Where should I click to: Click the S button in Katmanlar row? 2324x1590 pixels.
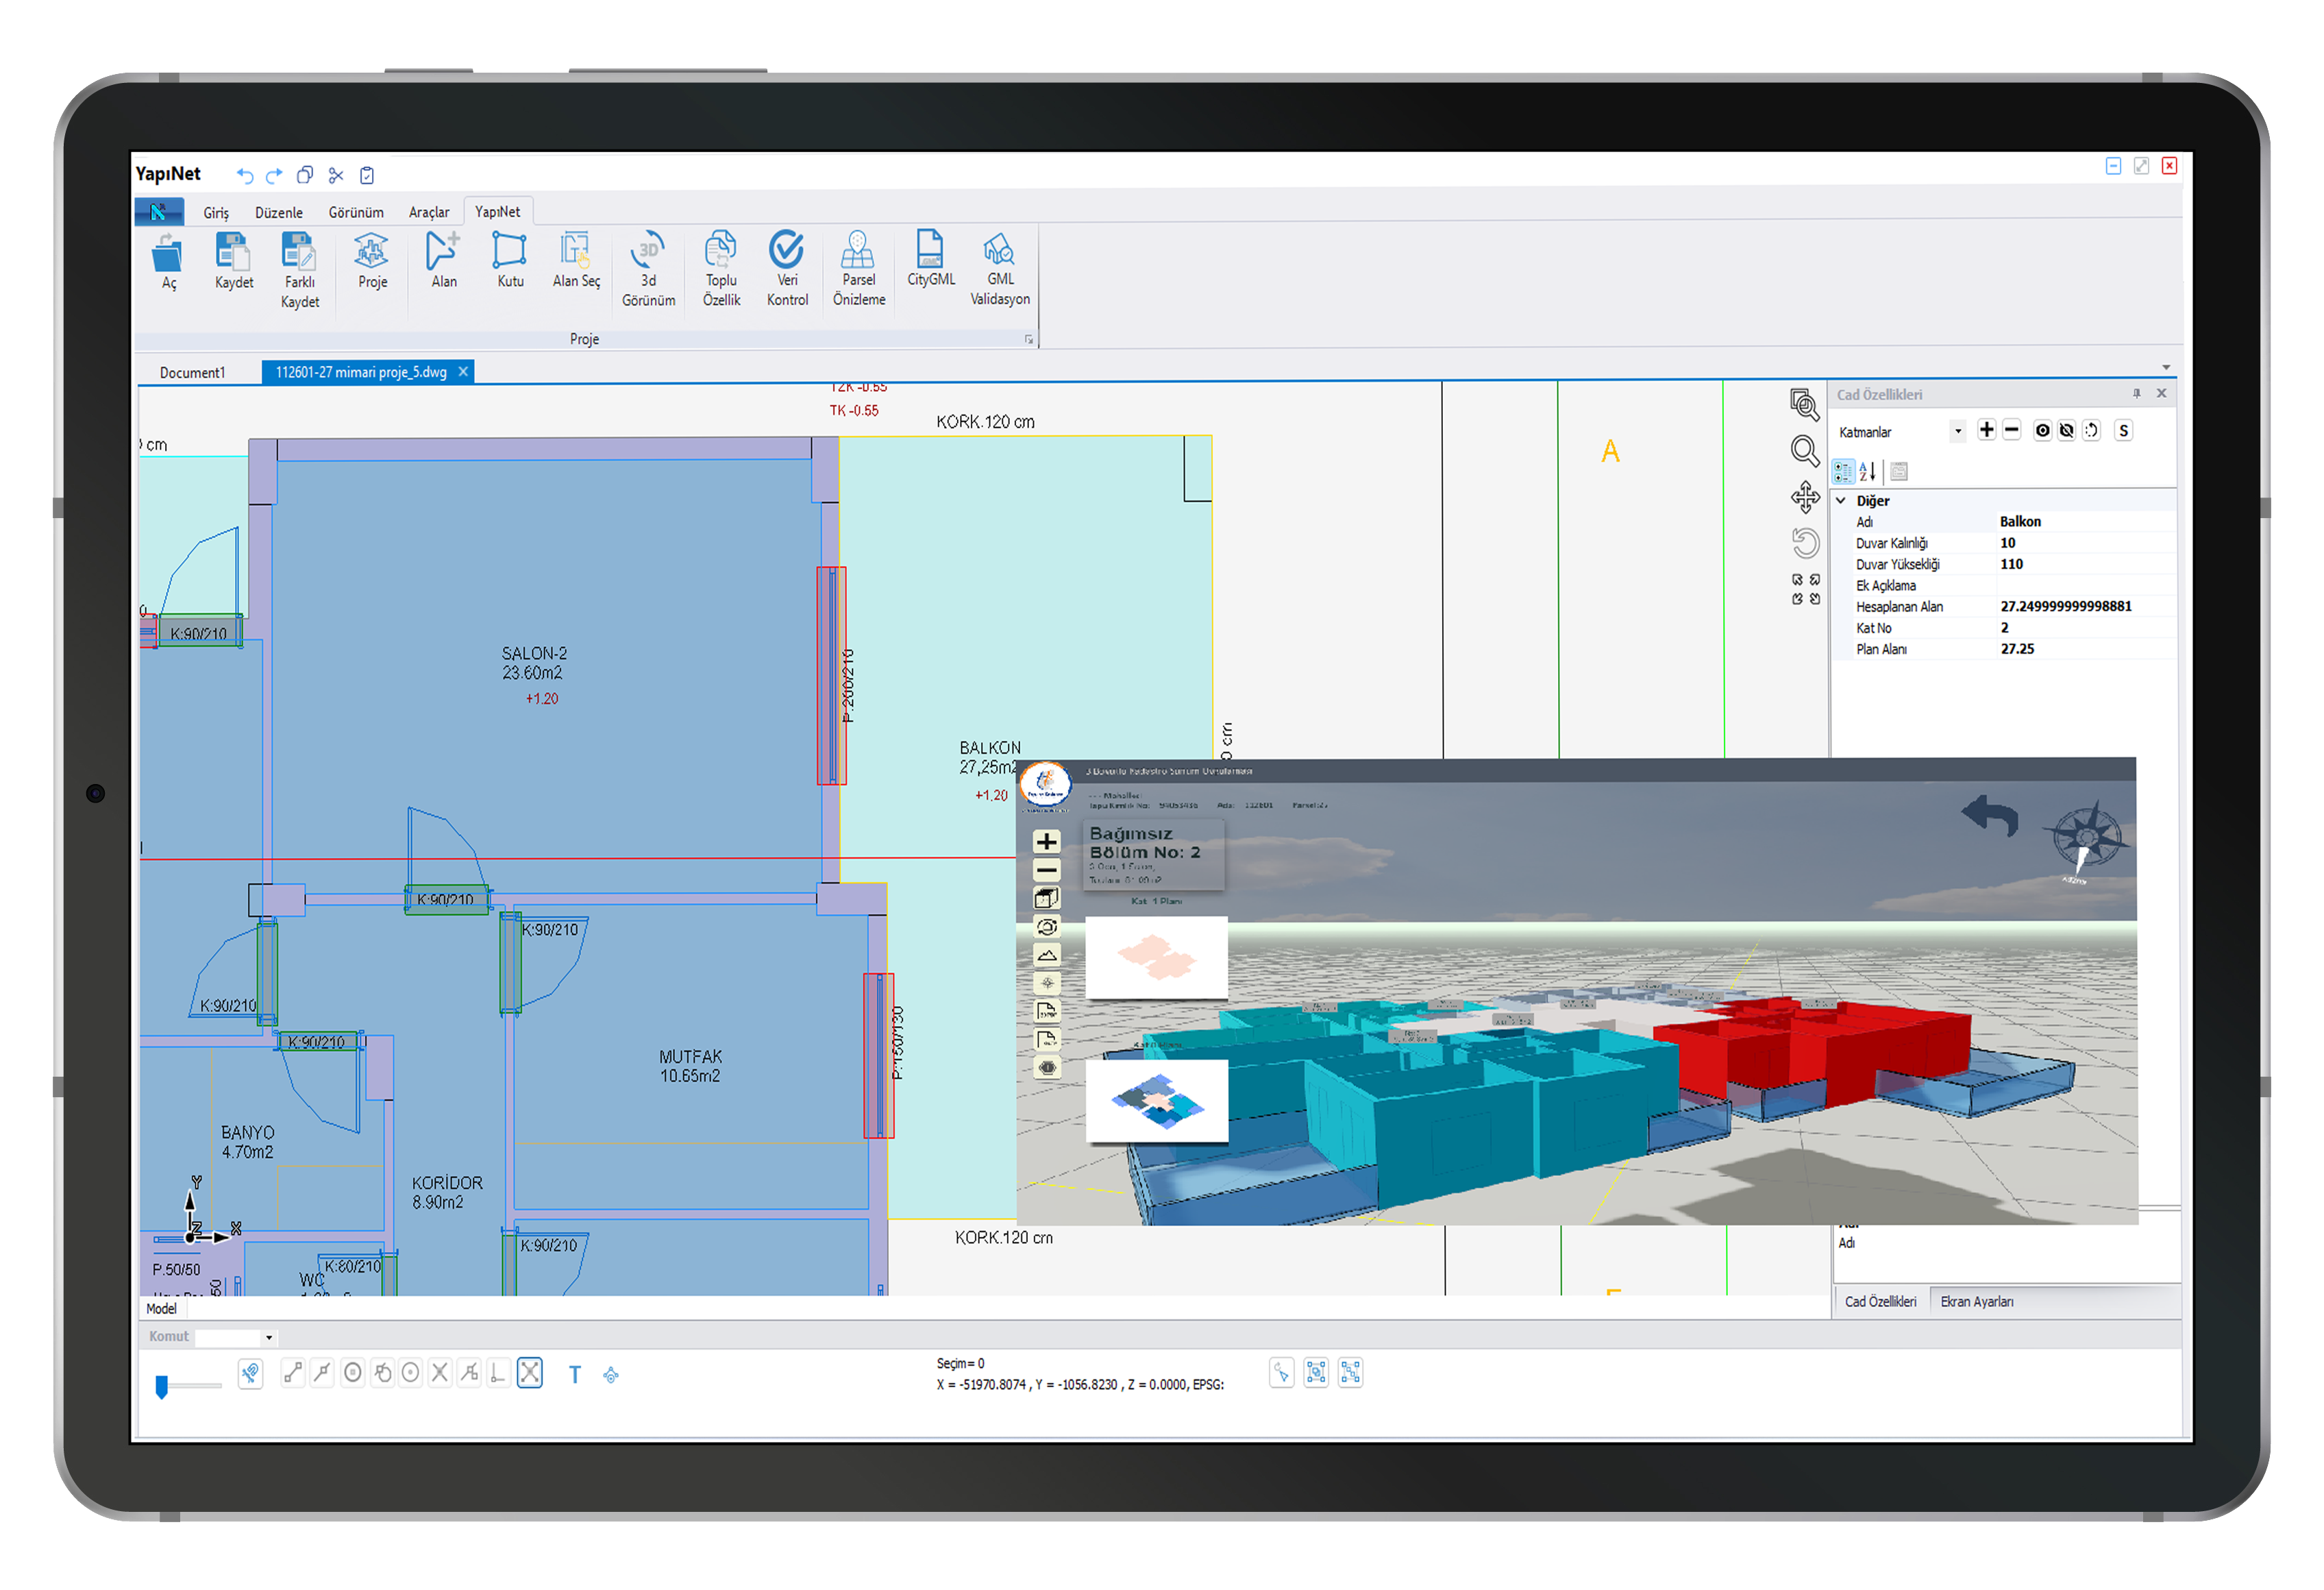2123,431
